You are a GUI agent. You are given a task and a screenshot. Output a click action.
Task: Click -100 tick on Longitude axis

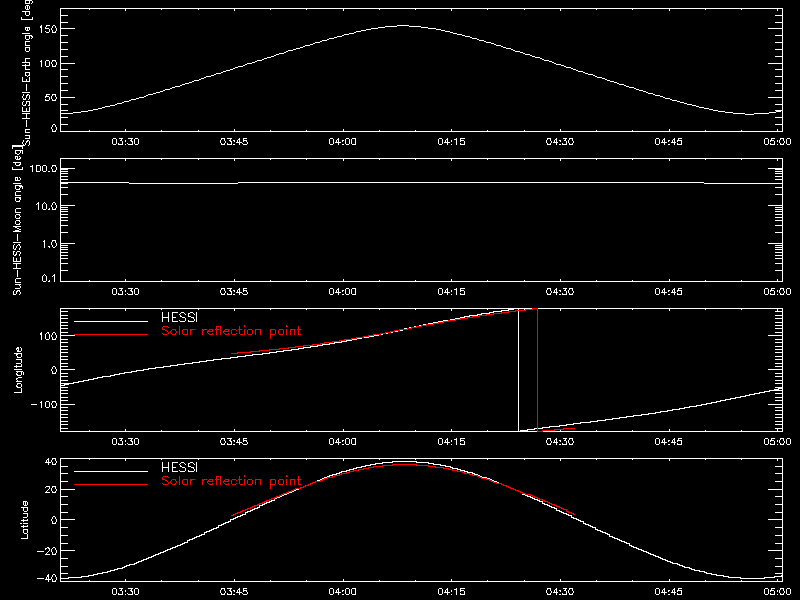coord(45,404)
